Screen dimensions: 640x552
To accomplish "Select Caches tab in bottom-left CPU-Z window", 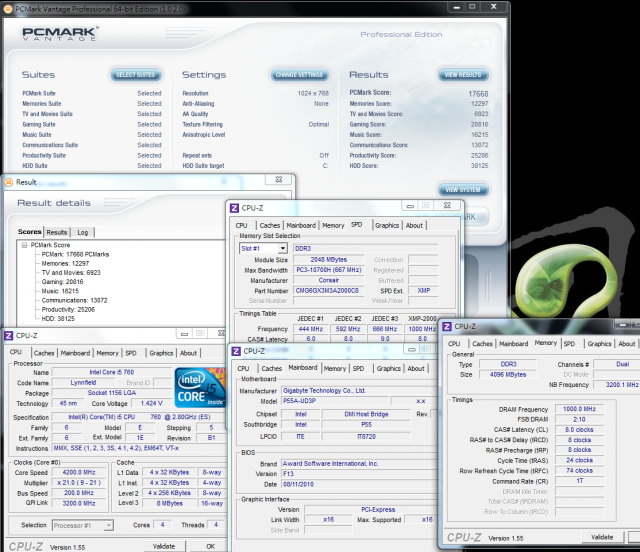I will pyautogui.click(x=44, y=353).
